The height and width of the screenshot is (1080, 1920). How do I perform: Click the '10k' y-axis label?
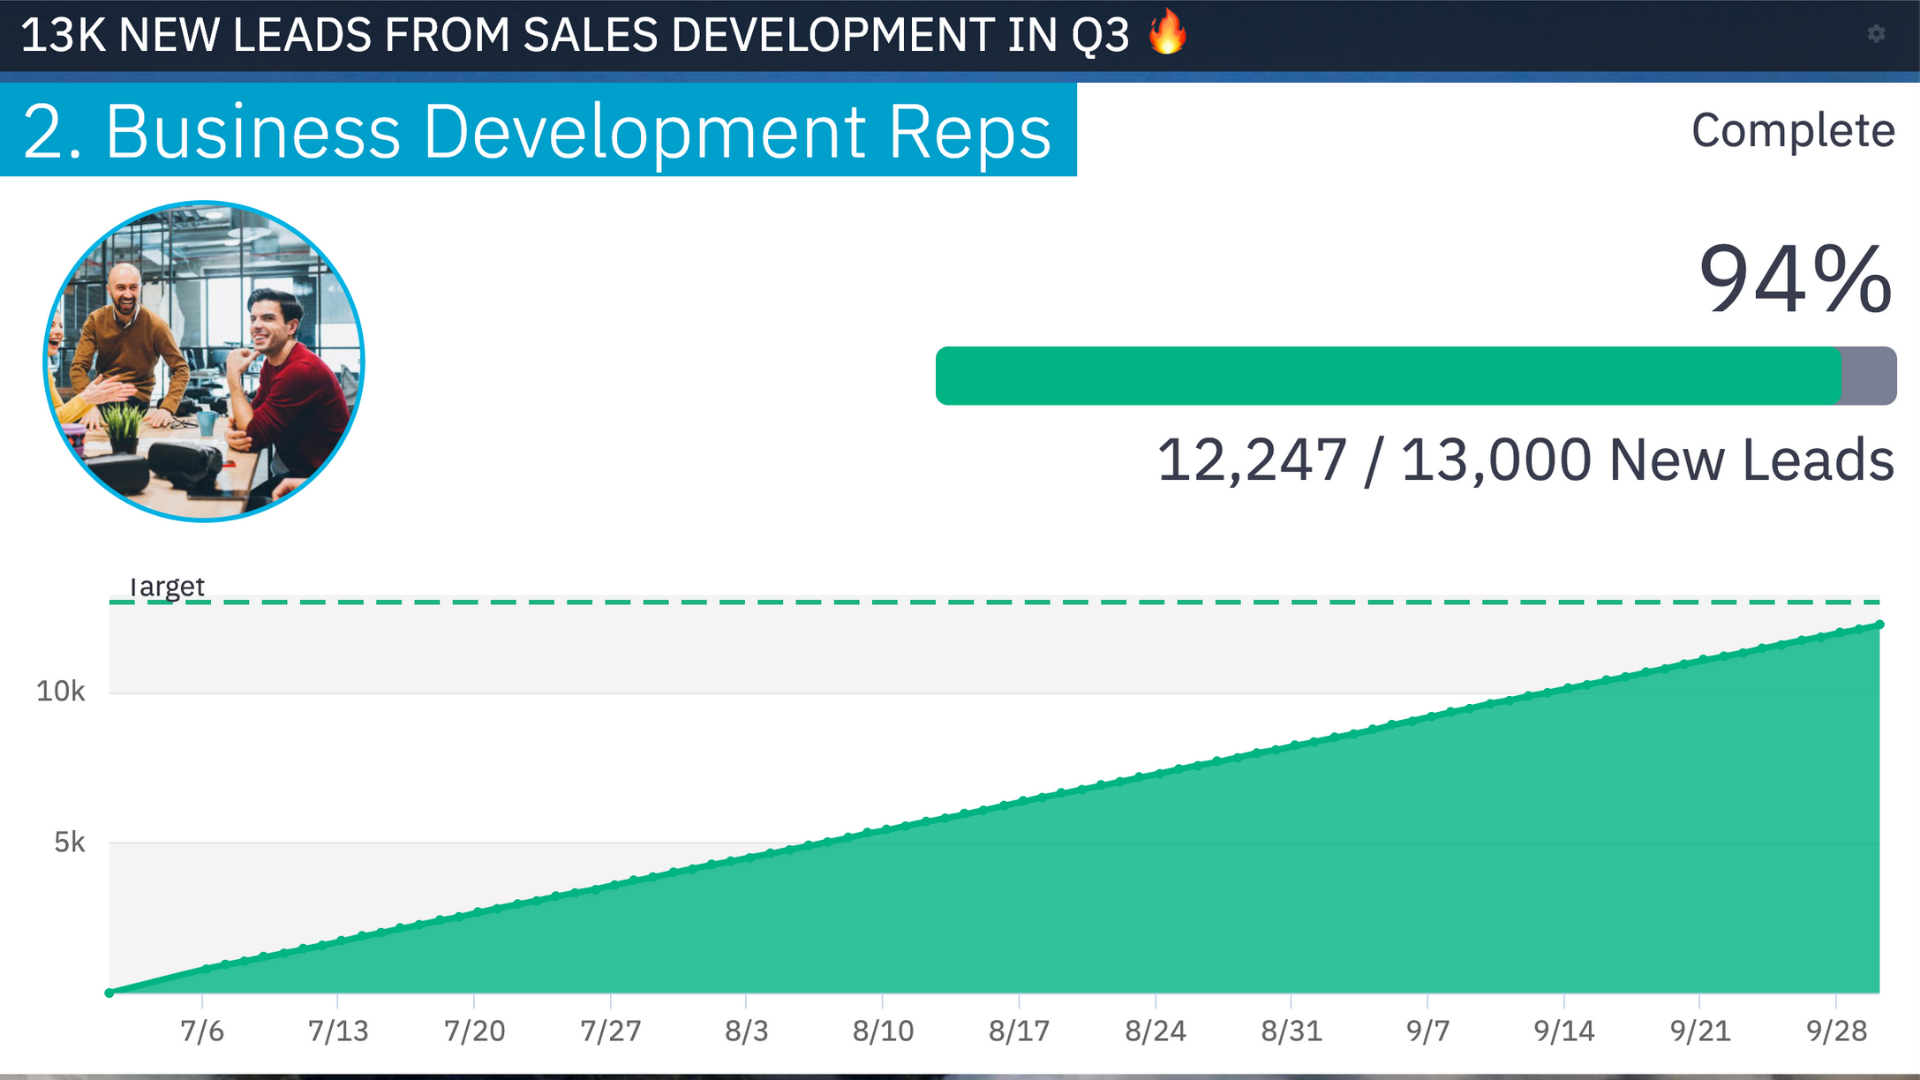(x=61, y=692)
